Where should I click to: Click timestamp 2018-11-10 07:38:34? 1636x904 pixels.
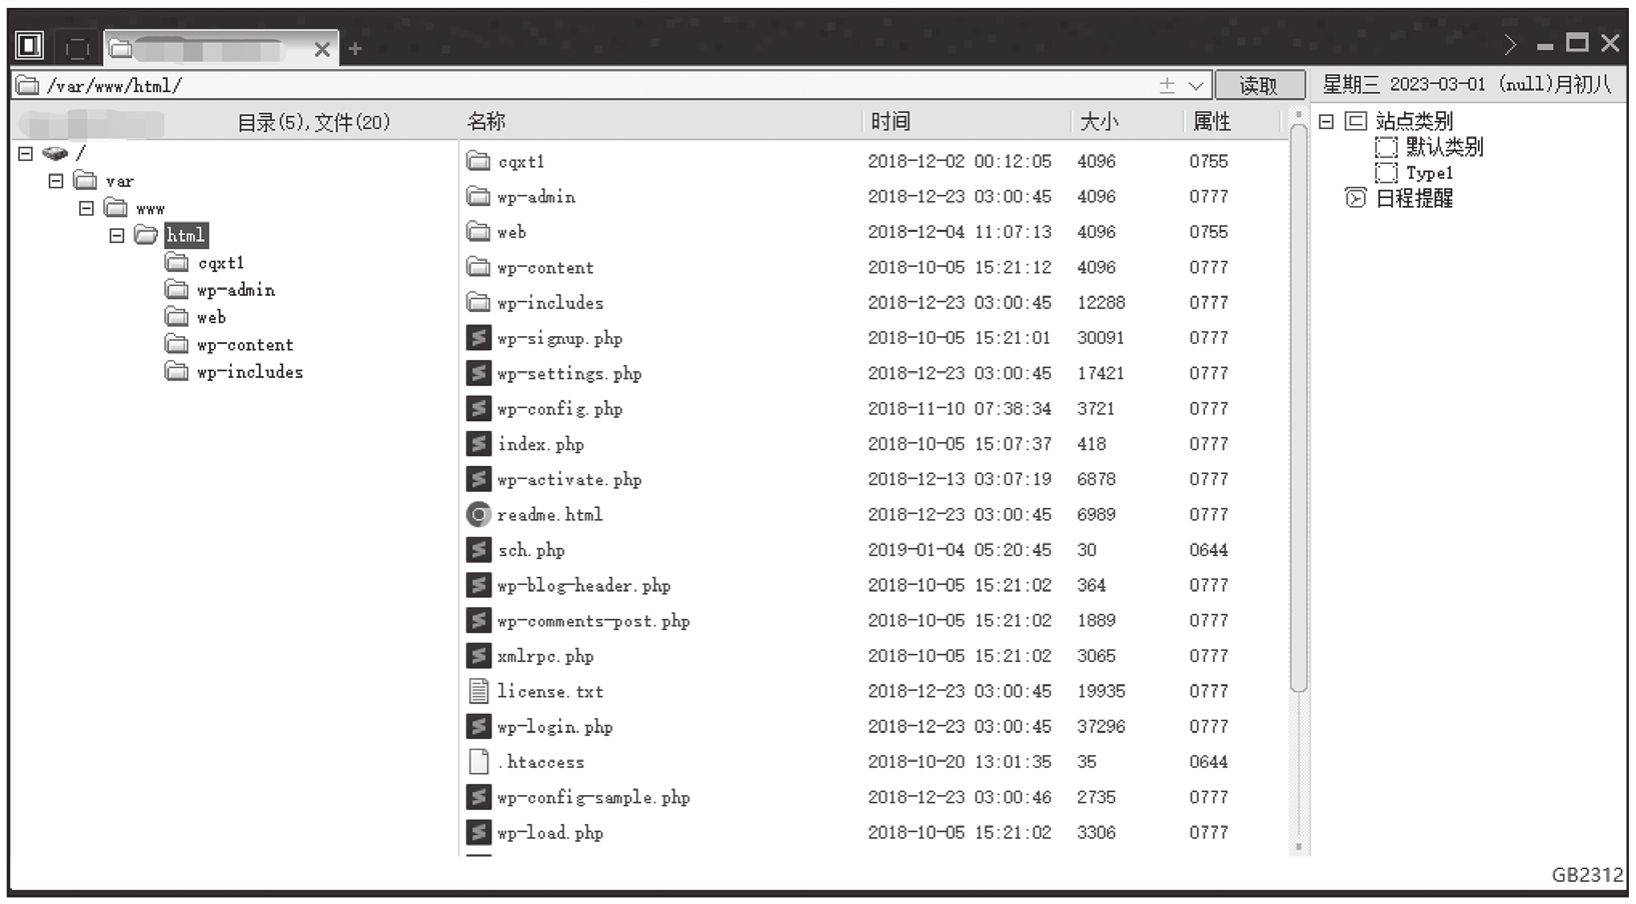pyautogui.click(x=959, y=408)
